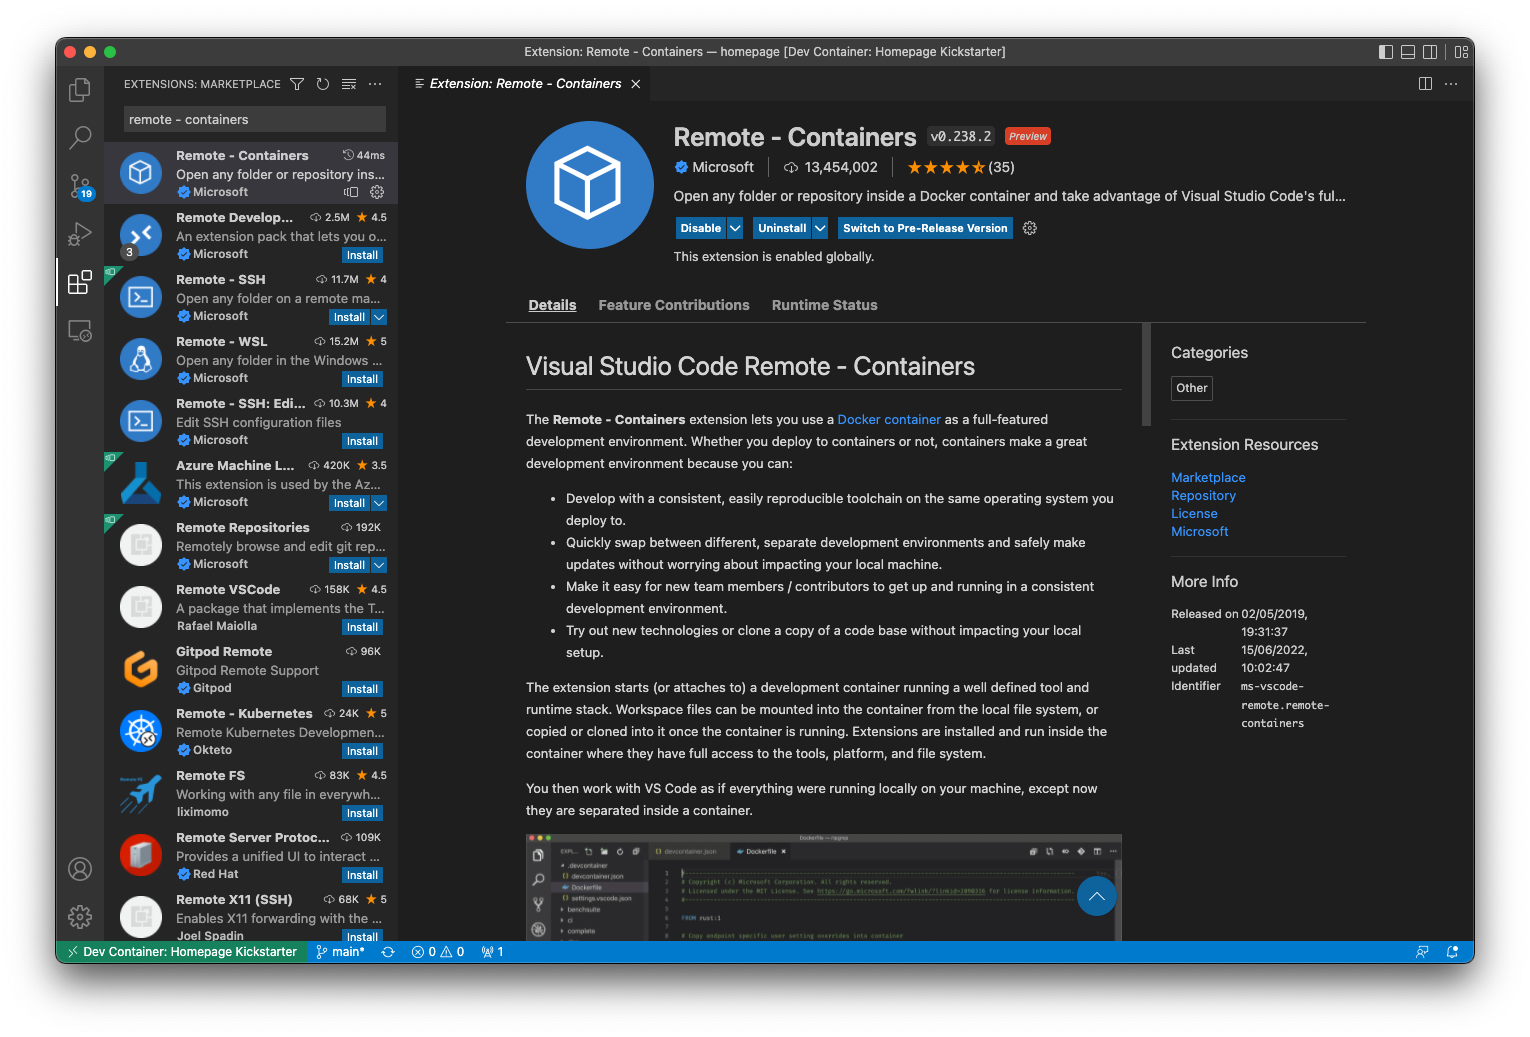The image size is (1530, 1037).
Task: Open Source Control view with 19 badge
Action: pyautogui.click(x=80, y=186)
